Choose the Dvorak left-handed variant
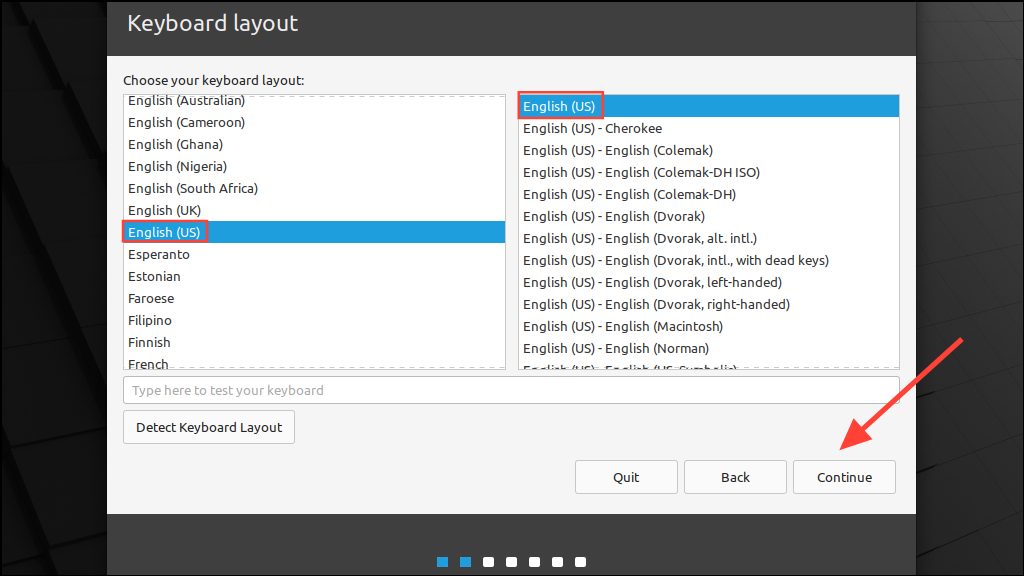The image size is (1024, 576). click(x=652, y=282)
